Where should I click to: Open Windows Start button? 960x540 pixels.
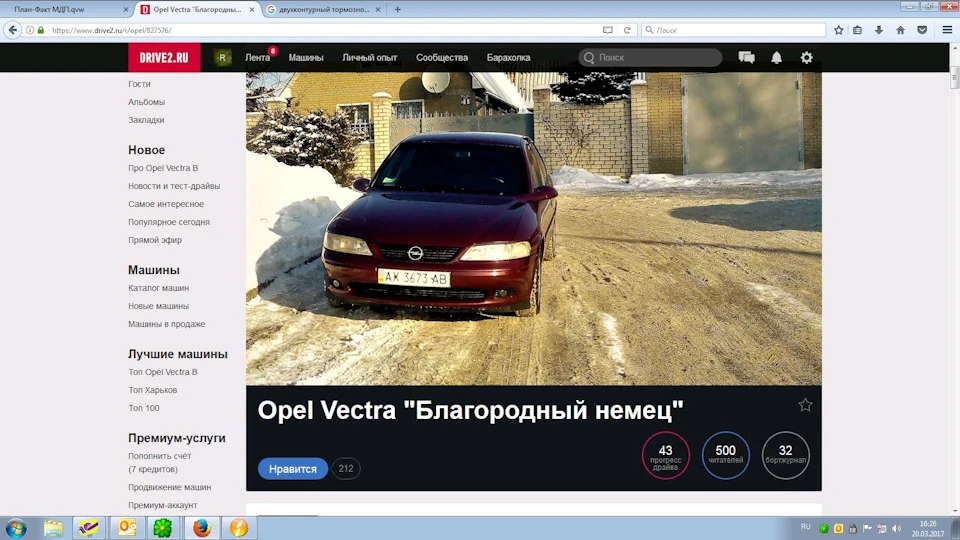[x=16, y=528]
